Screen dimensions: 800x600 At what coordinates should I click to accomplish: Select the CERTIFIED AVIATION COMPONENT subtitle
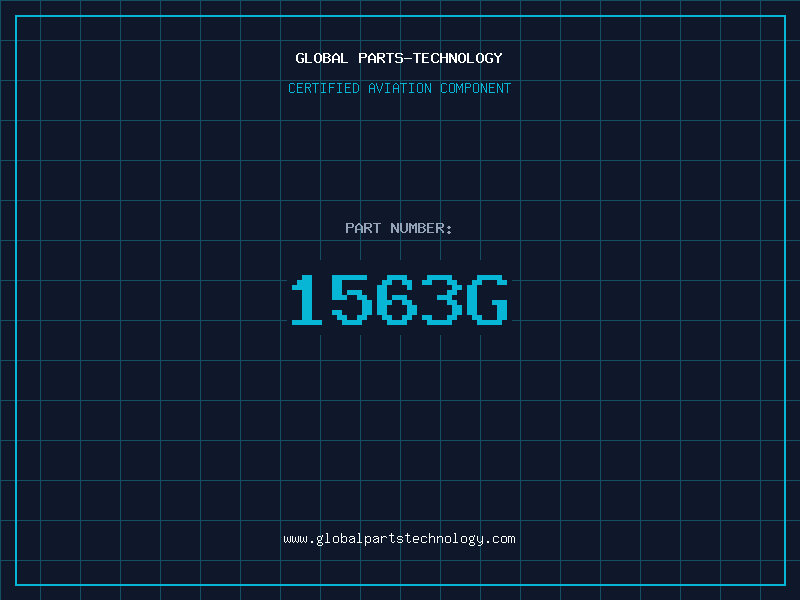(399, 88)
